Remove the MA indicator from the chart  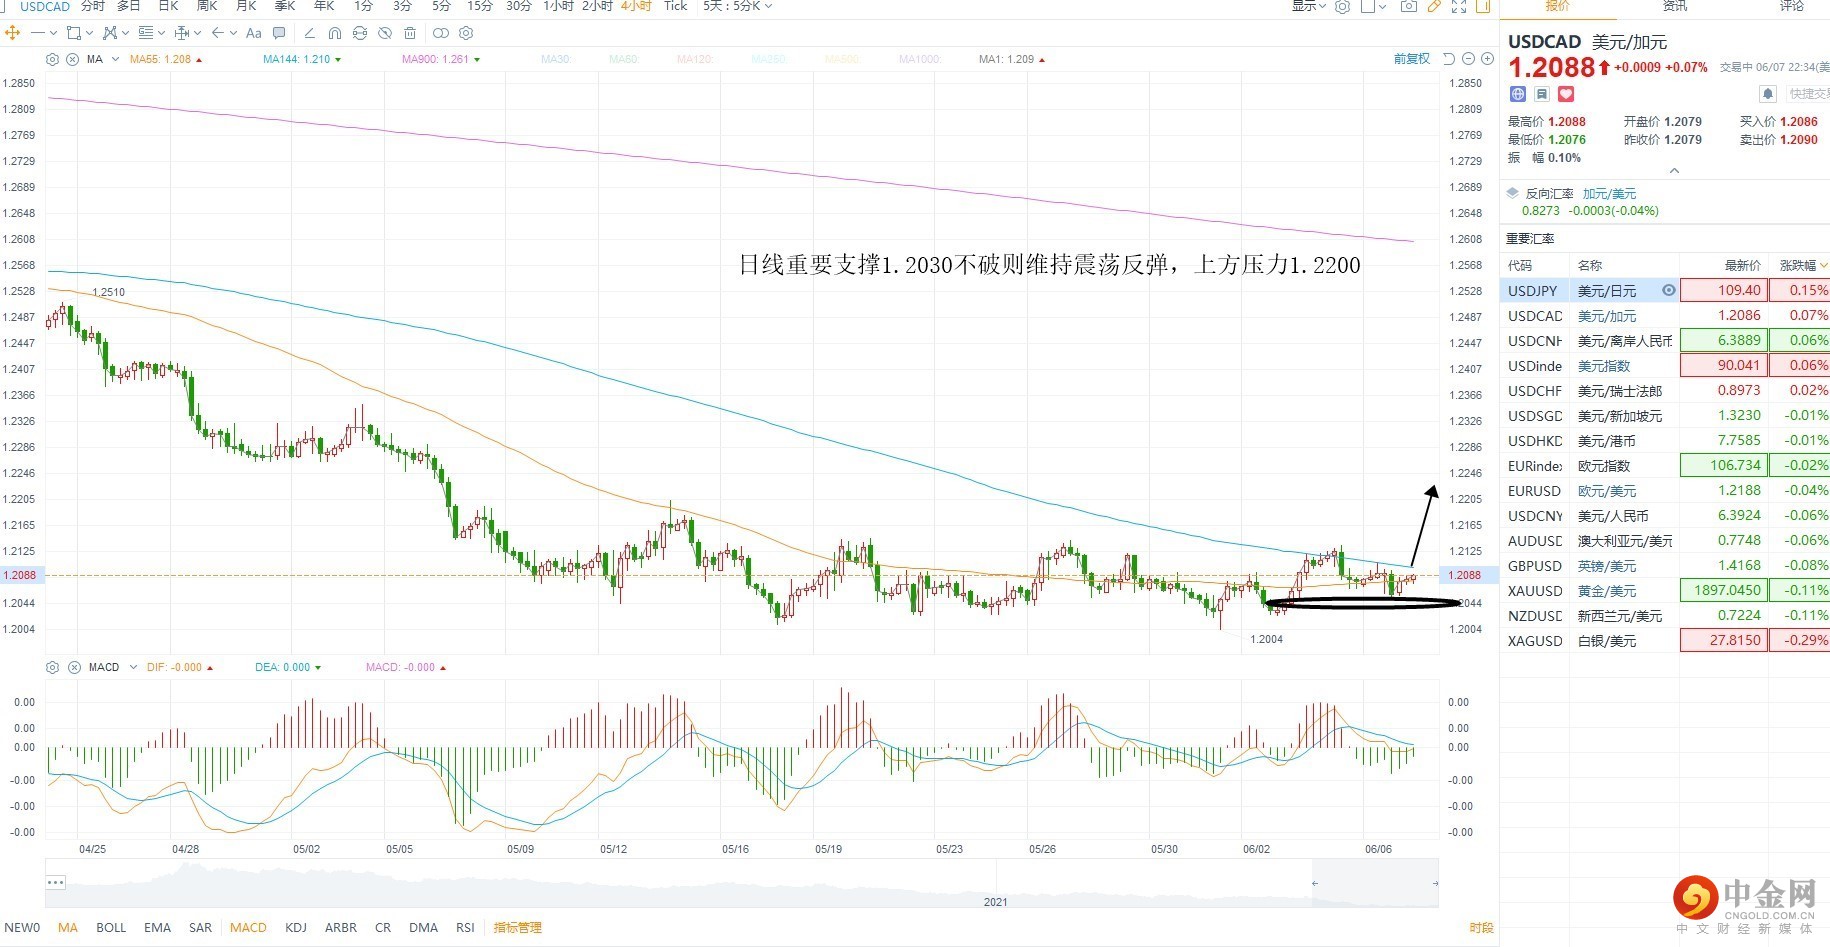point(73,59)
